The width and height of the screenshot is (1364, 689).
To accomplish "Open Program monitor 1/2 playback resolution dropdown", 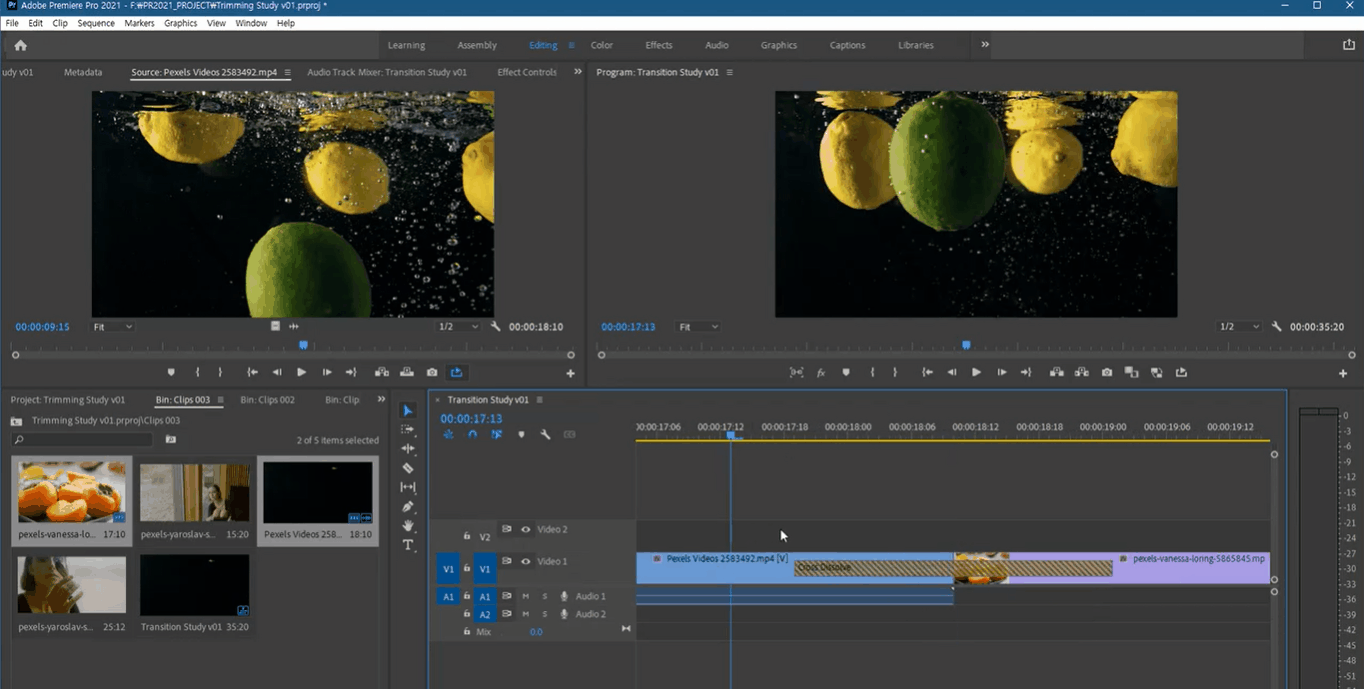I will [x=1238, y=327].
